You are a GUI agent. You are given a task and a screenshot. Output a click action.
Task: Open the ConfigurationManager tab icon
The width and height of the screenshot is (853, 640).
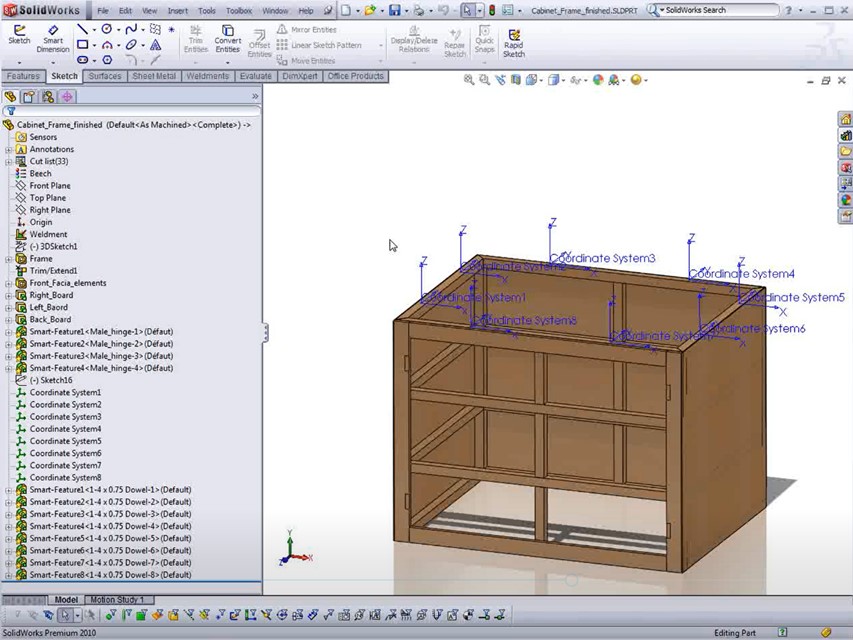(x=47, y=97)
